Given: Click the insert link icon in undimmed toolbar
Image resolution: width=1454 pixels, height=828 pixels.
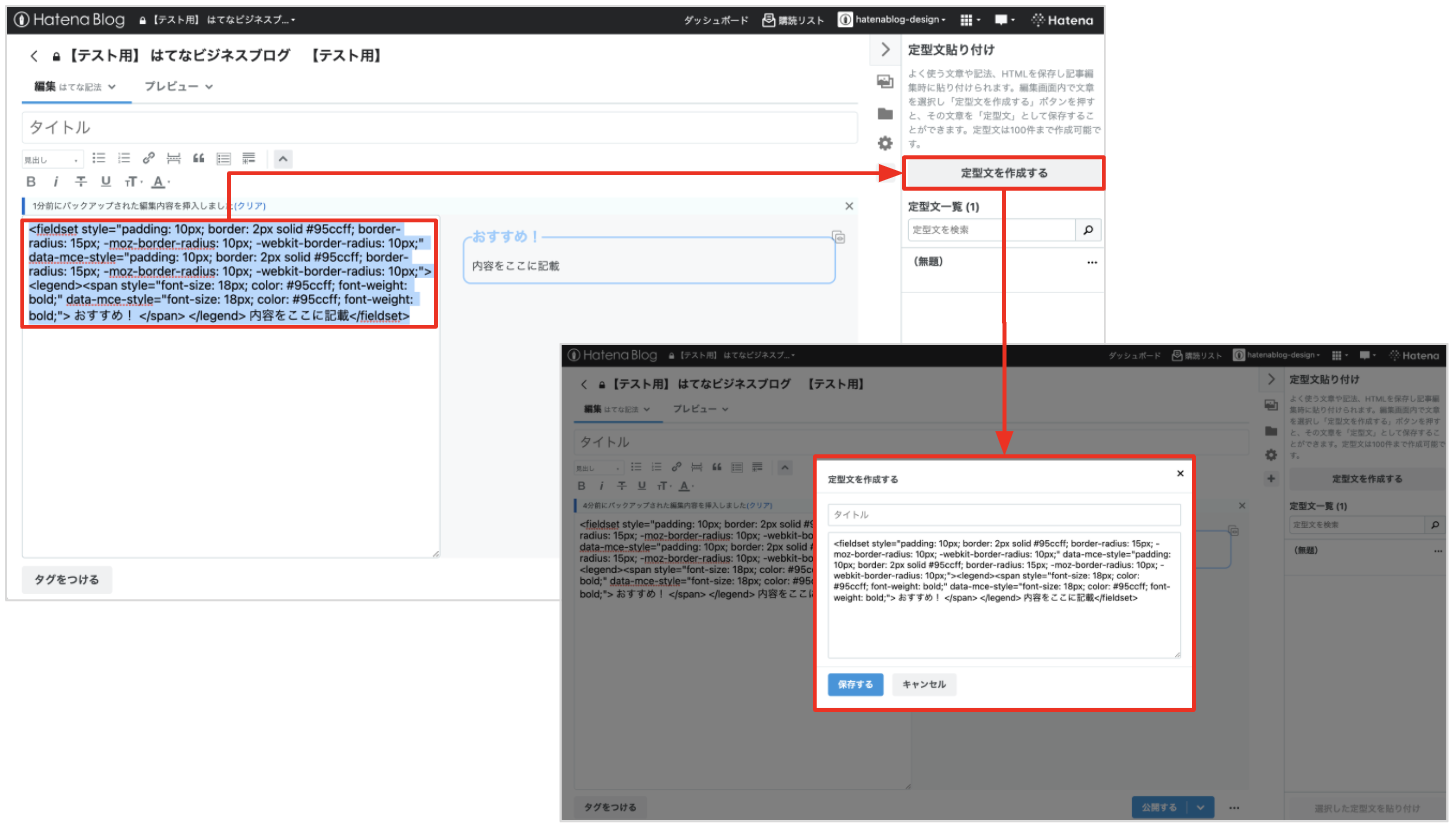Looking at the screenshot, I should coord(149,158).
